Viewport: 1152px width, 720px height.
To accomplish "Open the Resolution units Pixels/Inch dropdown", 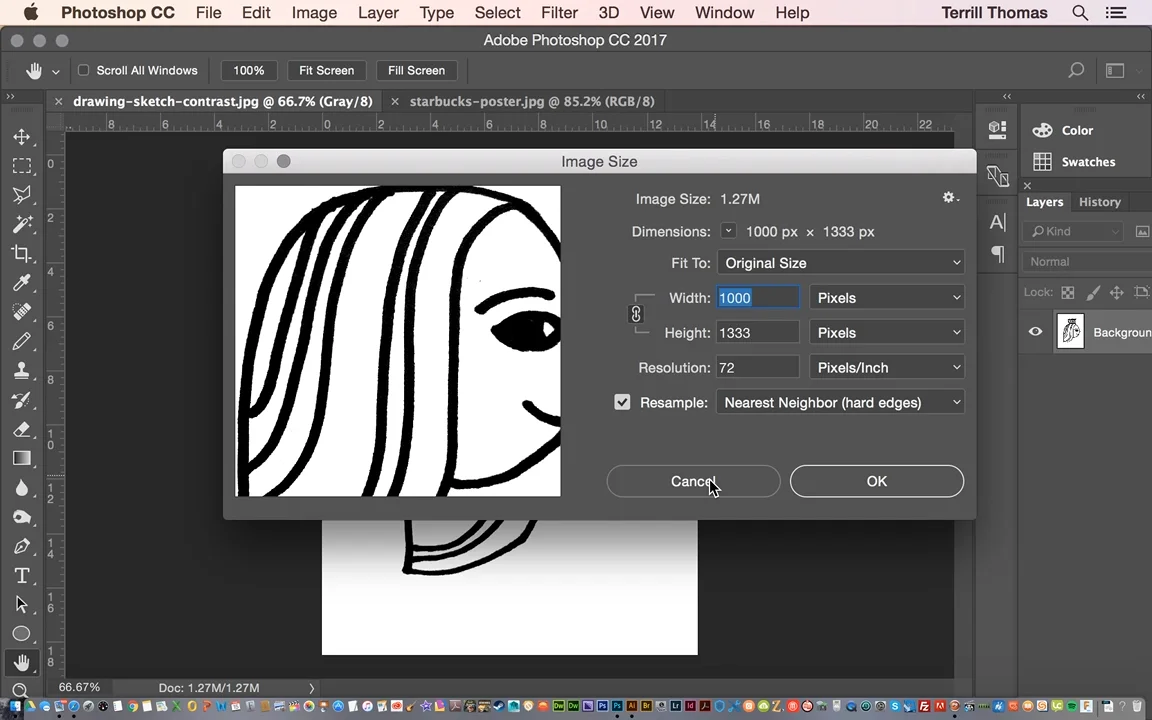I will tap(887, 367).
